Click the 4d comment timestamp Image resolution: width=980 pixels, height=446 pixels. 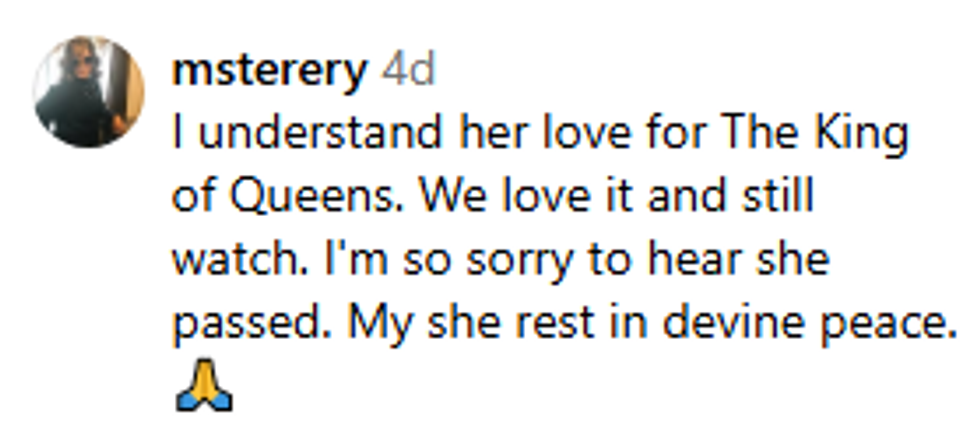[410, 73]
